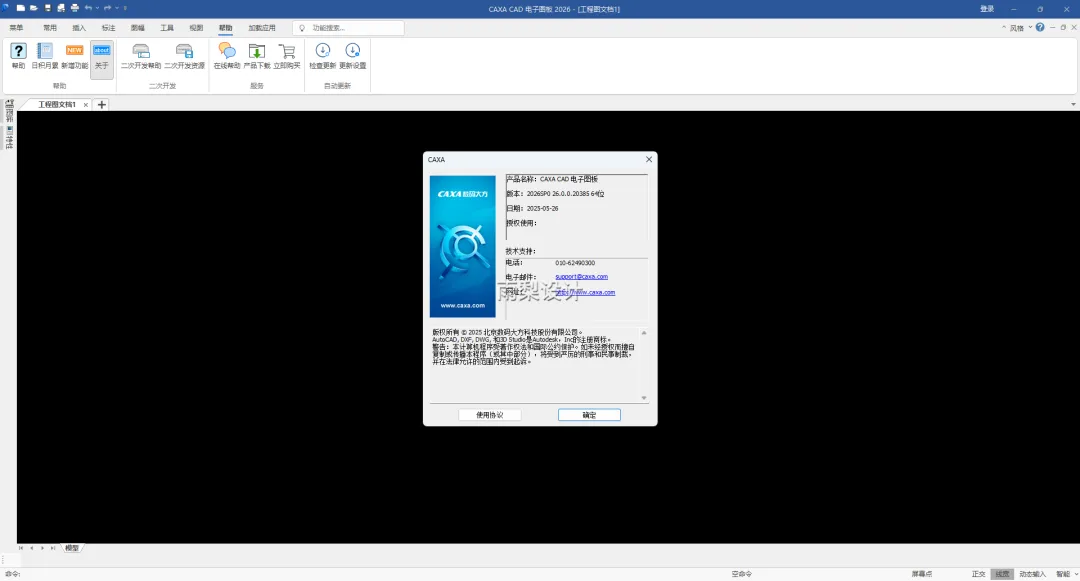This screenshot has width=1080, height=581.
Task: Click the Undo arrow in title bar
Action: [88, 8]
